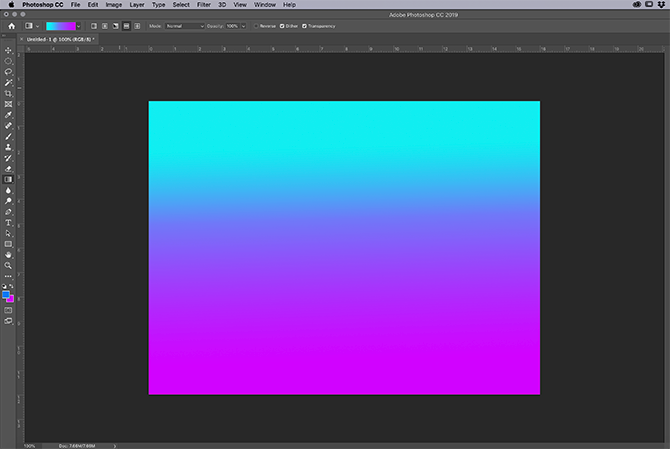Uncheck the Dither checkbox
670x449 pixels.
point(282,25)
